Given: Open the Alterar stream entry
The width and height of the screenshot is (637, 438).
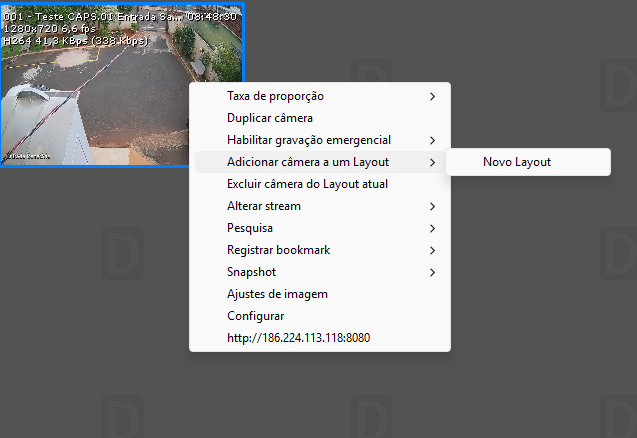Looking at the screenshot, I should coord(263,206).
